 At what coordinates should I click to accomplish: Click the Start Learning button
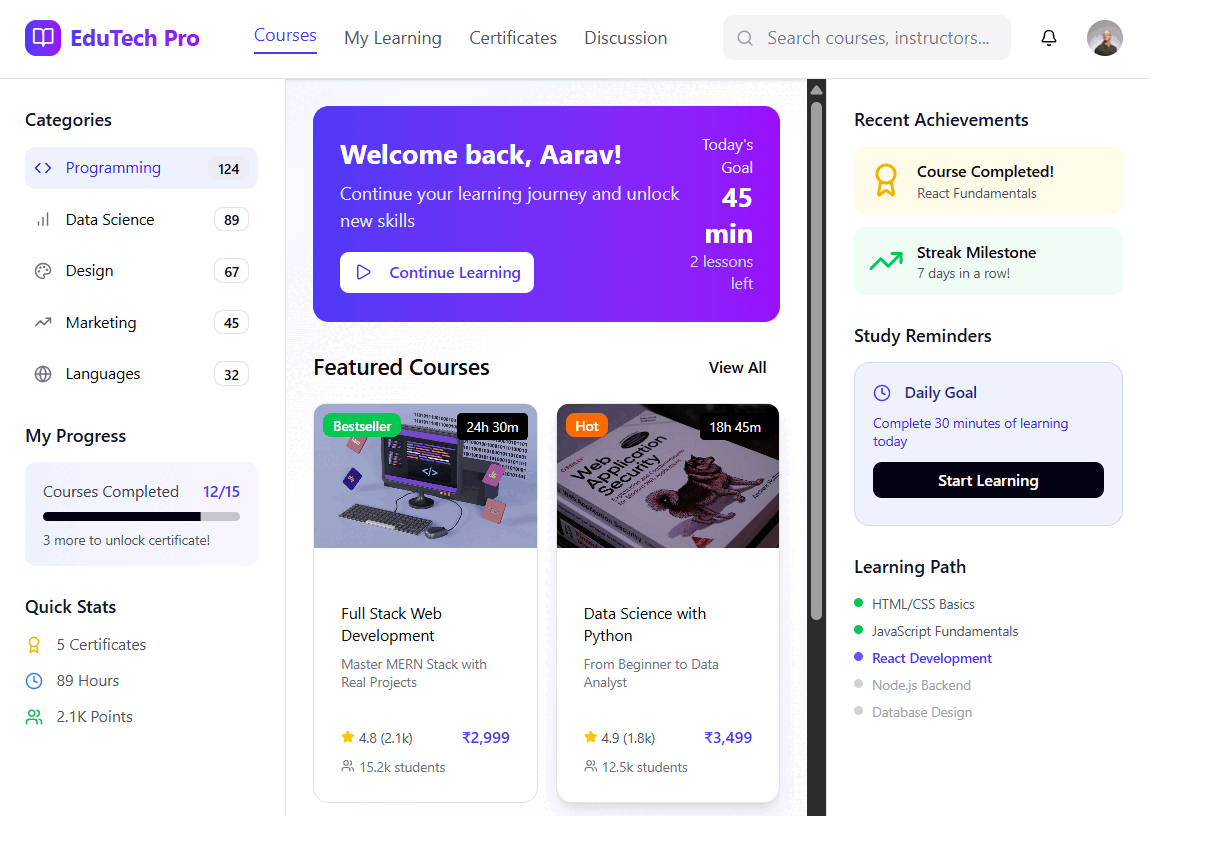coord(988,480)
